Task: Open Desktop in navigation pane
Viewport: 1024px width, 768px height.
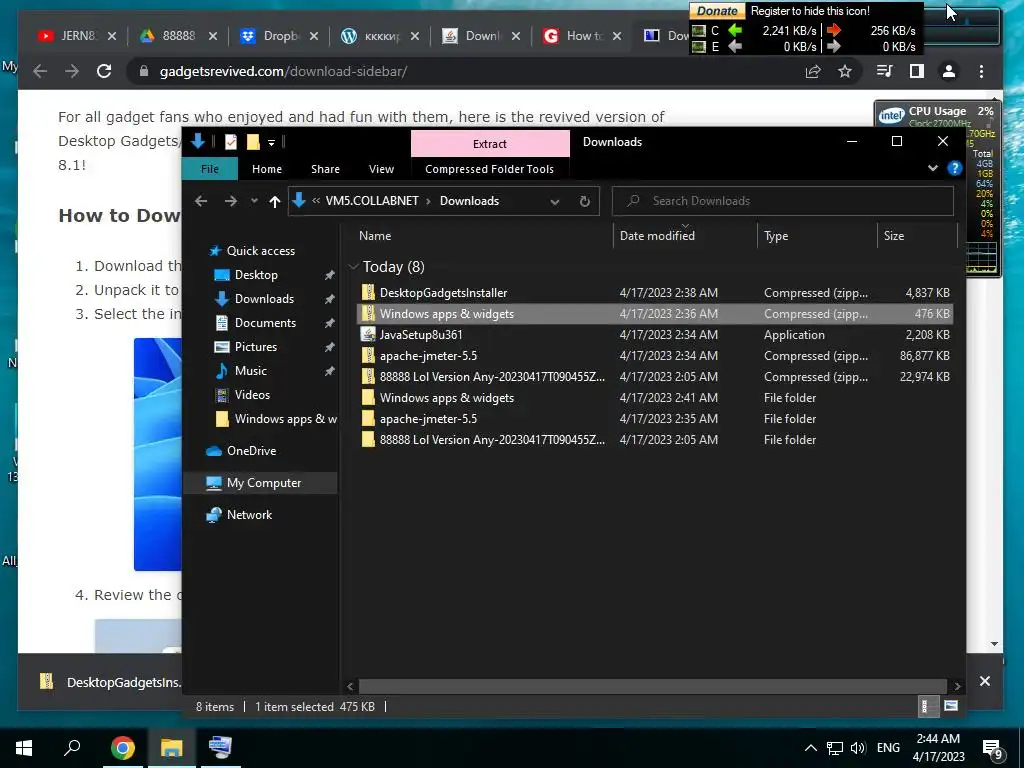Action: [256, 275]
